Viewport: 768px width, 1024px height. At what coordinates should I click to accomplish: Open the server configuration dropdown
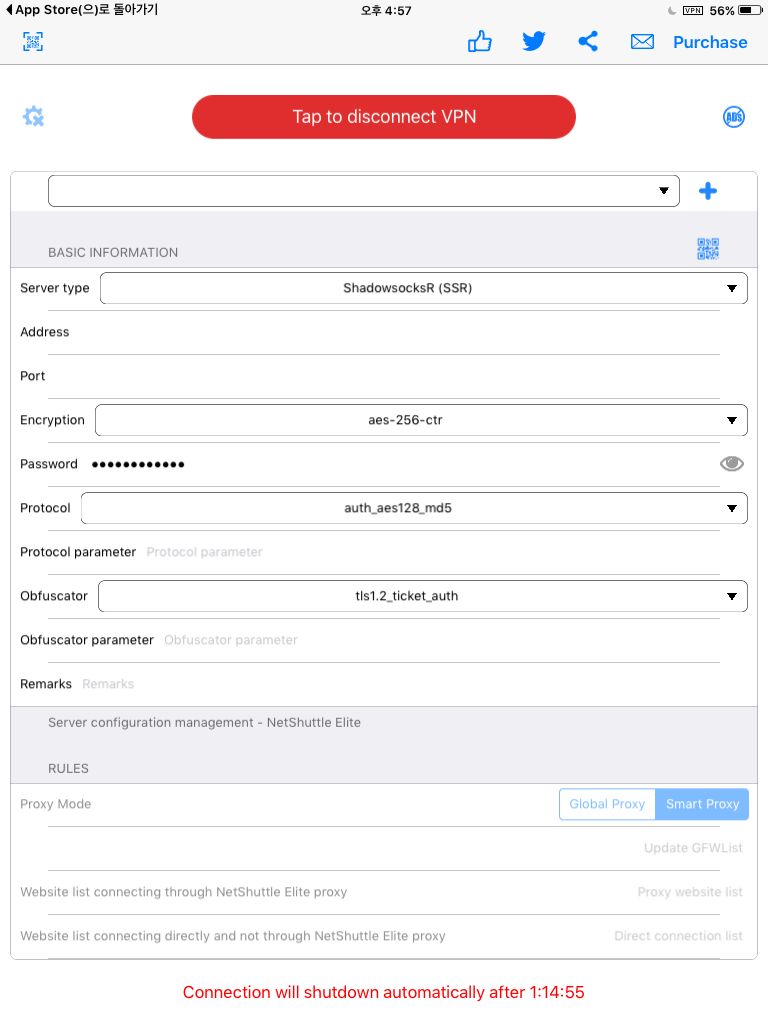(364, 191)
